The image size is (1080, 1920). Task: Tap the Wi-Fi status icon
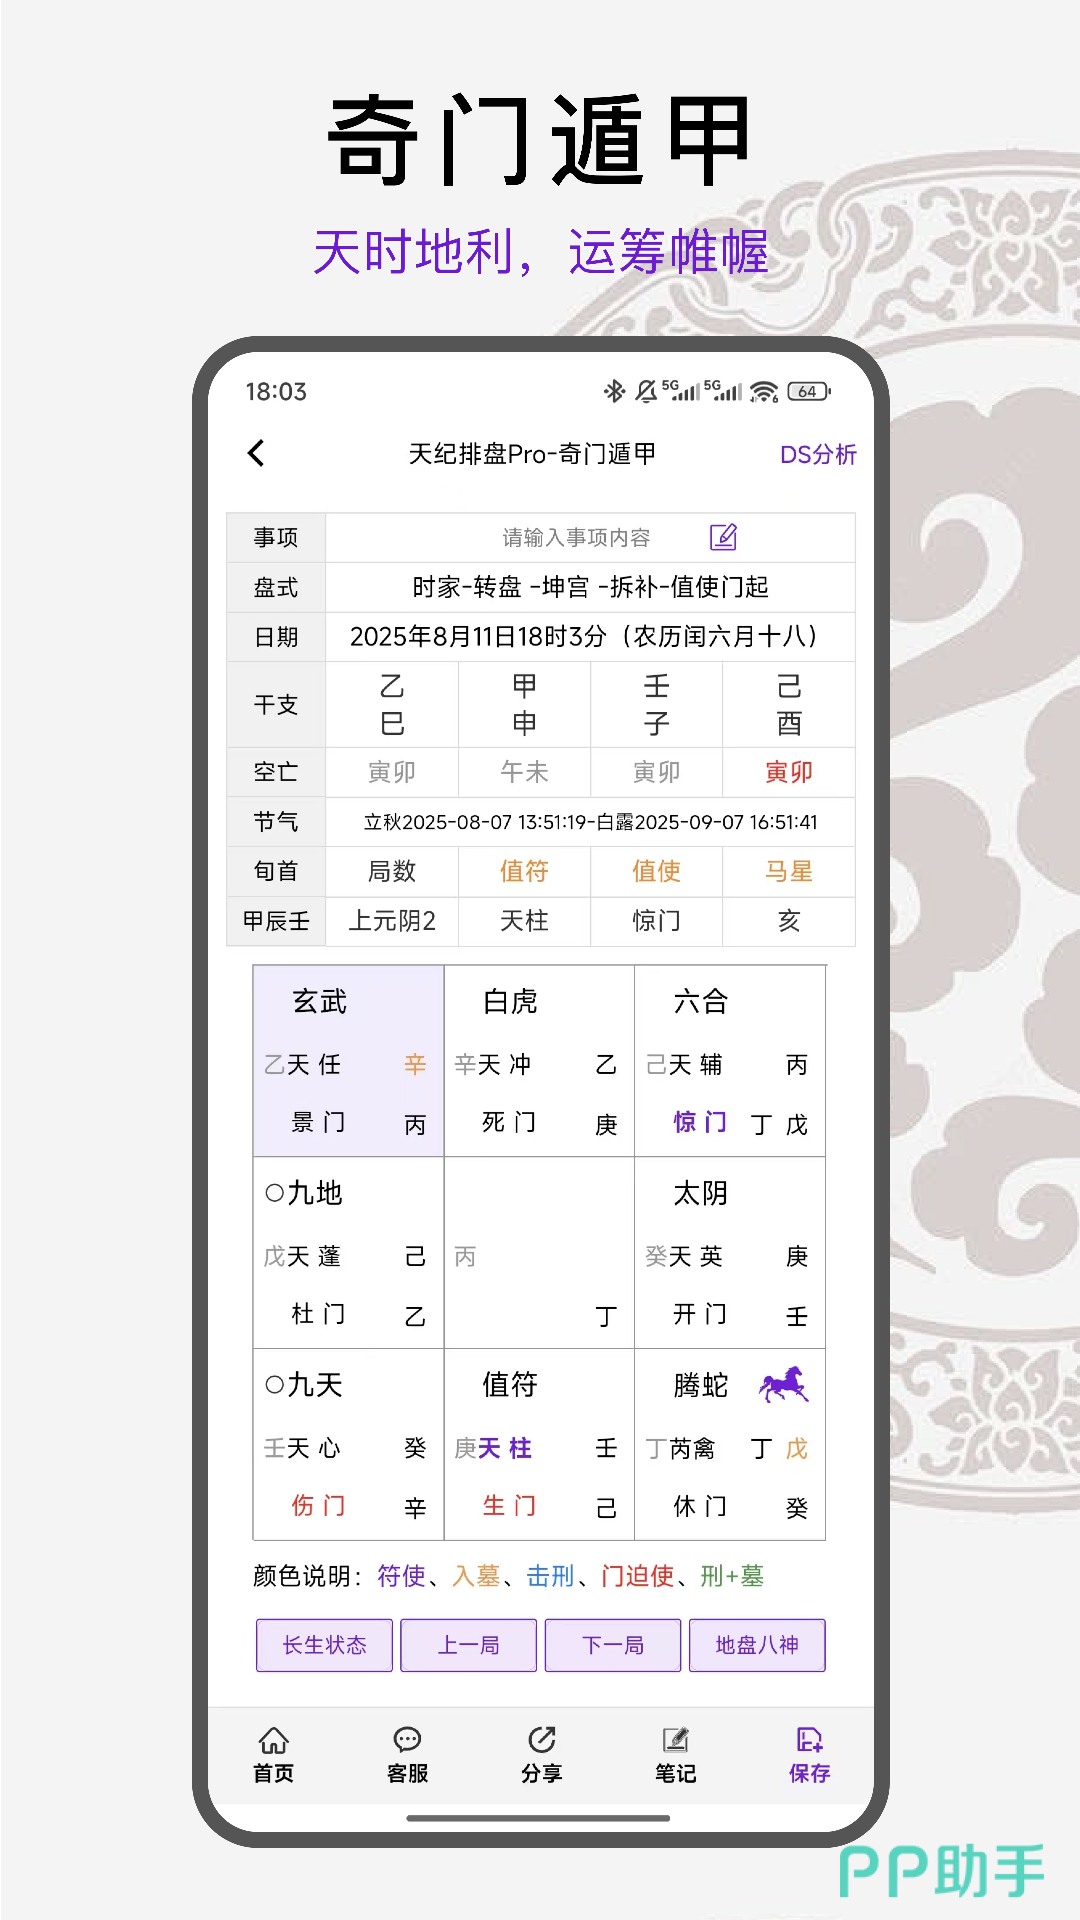(x=764, y=391)
